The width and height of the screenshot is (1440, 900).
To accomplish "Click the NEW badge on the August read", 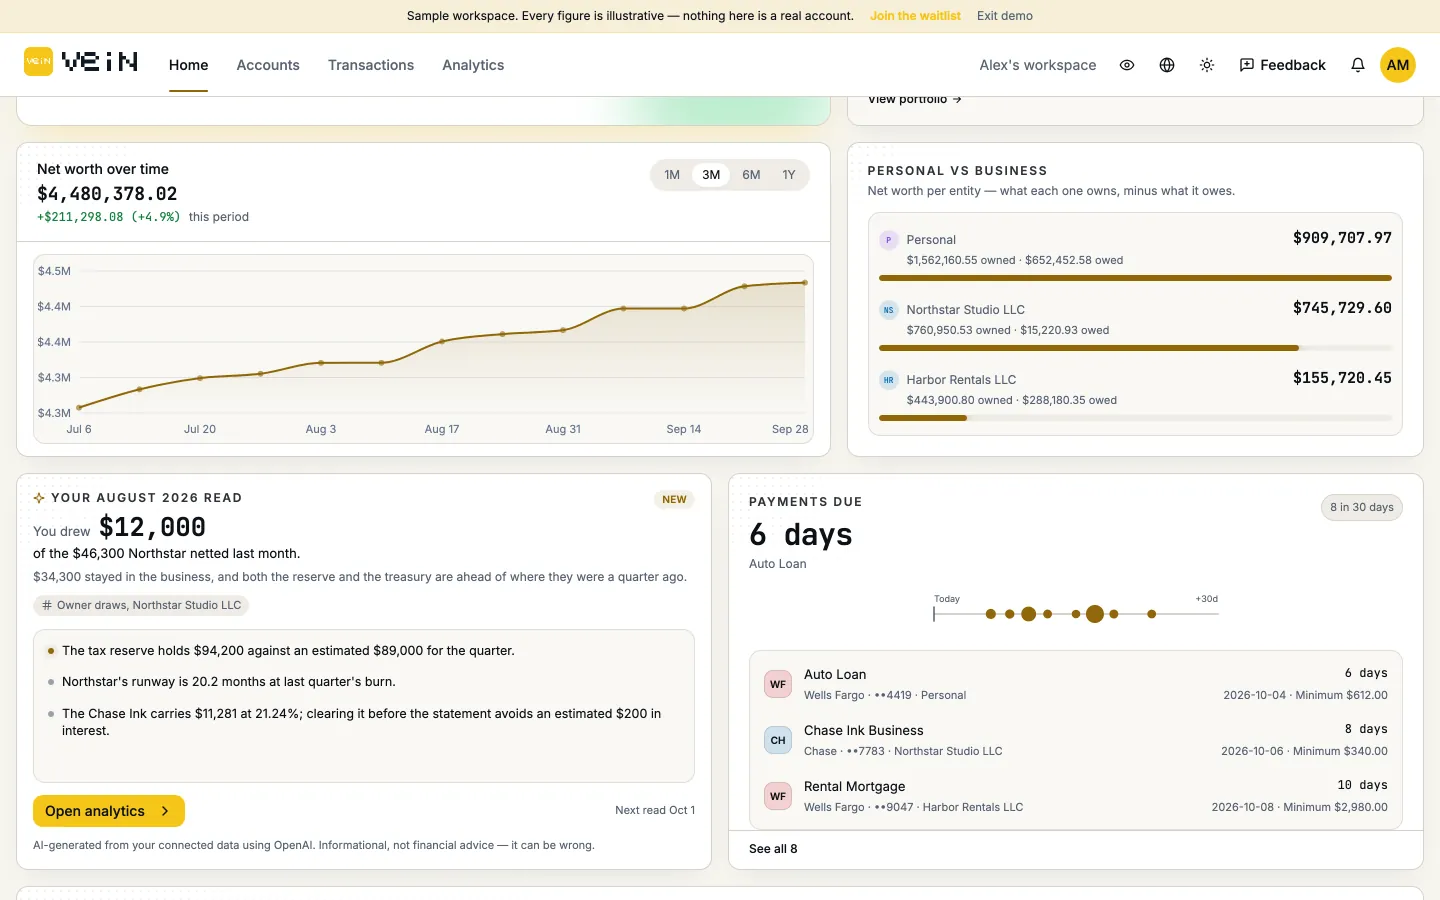I will 675,500.
